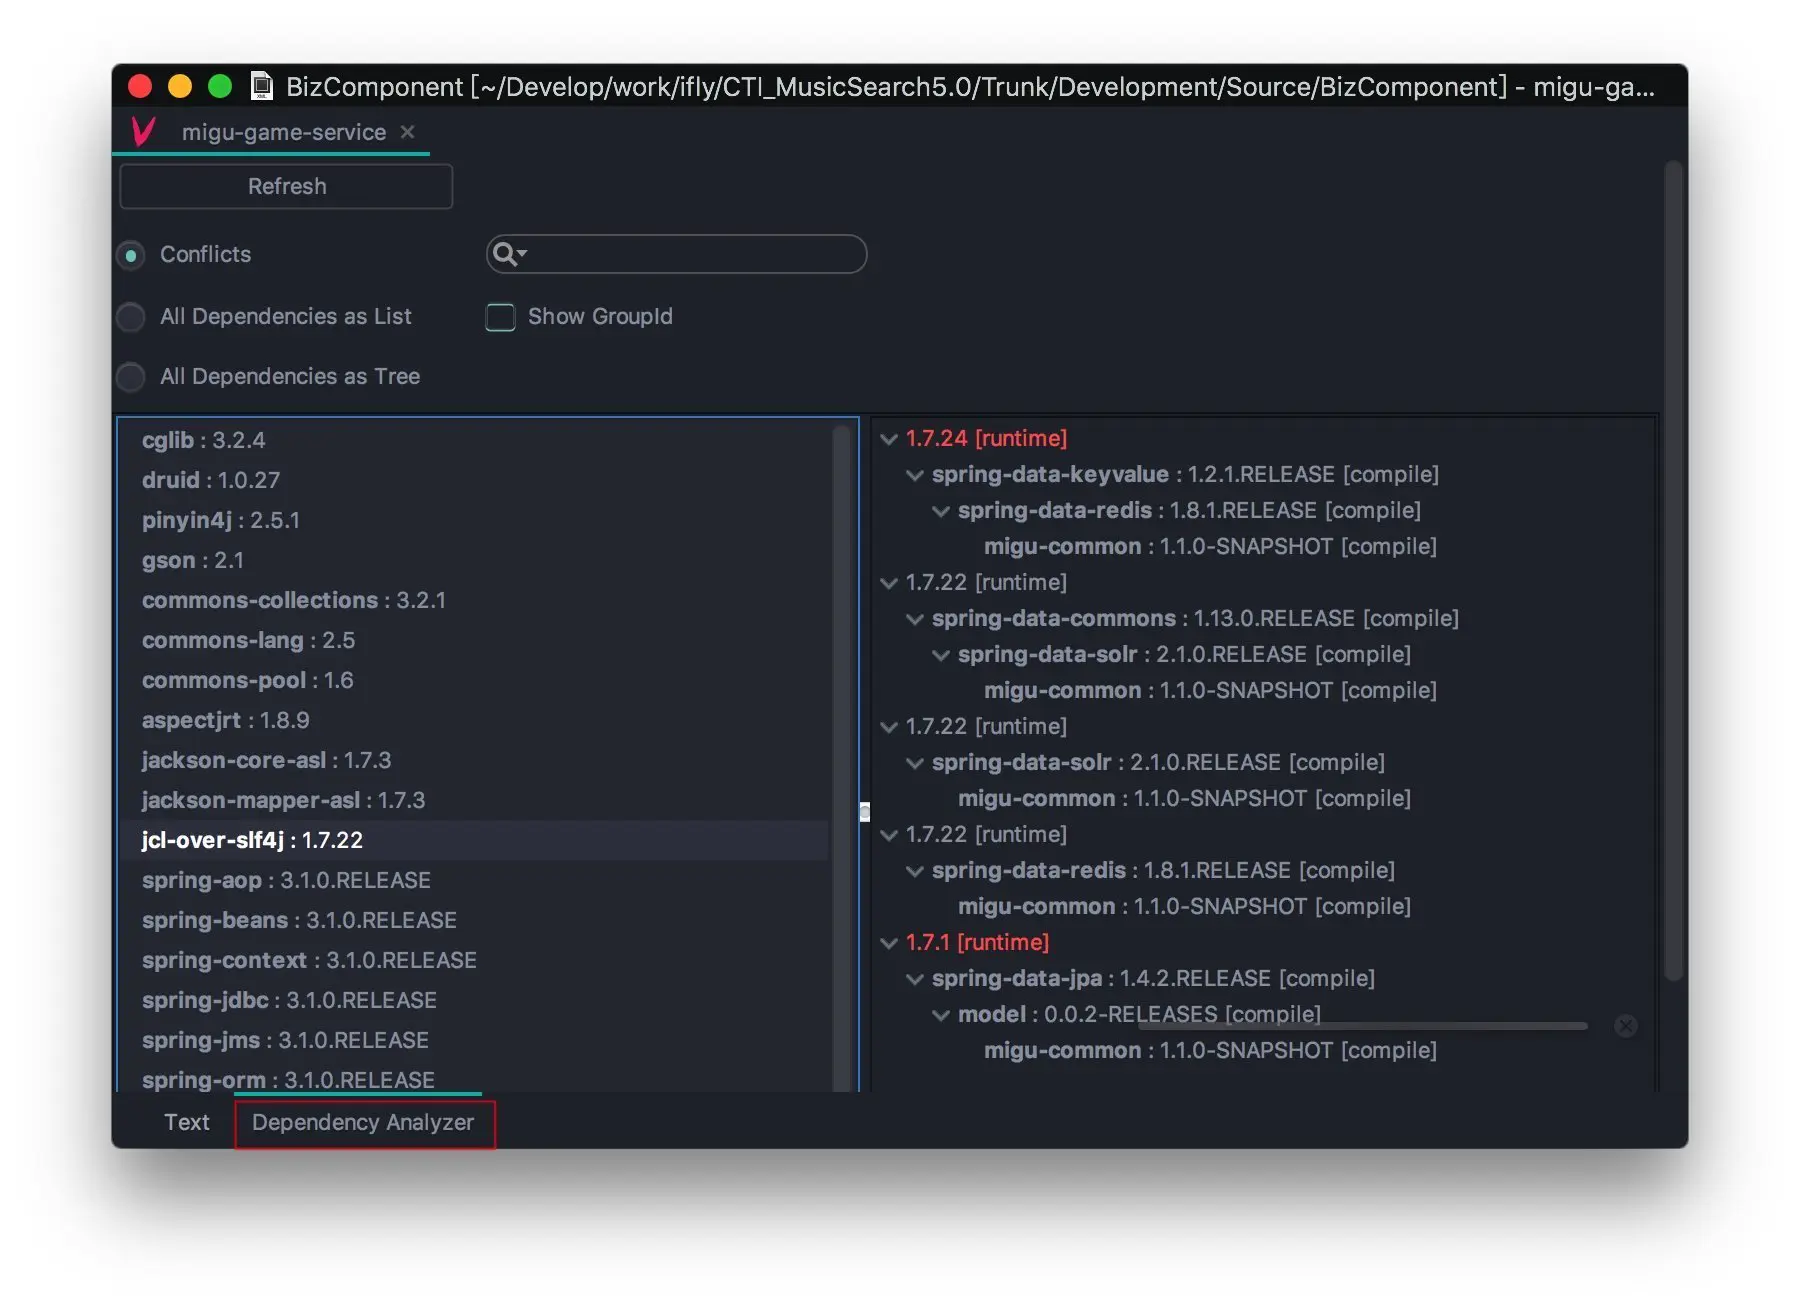Switch to the Text tab
The image size is (1800, 1308).
(187, 1122)
